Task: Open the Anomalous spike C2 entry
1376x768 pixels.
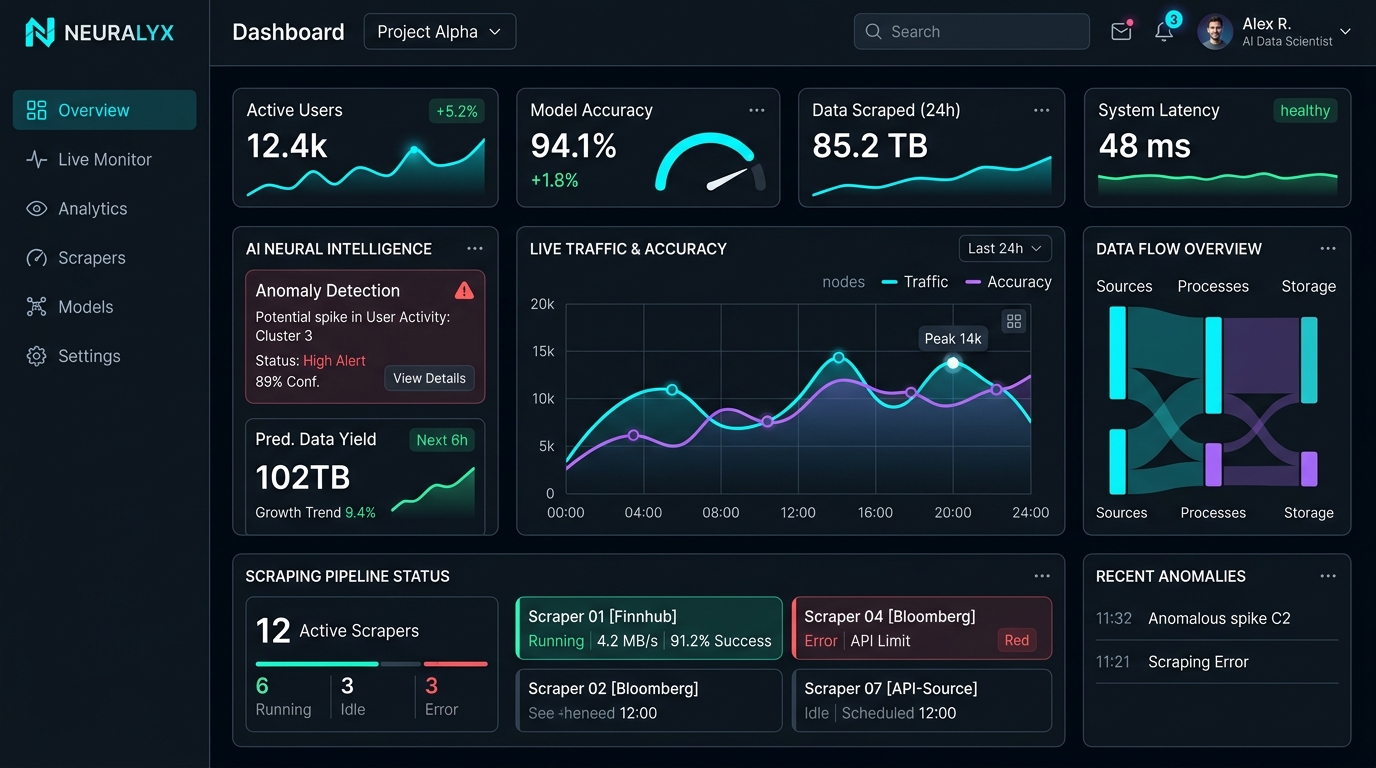Action: click(1217, 618)
